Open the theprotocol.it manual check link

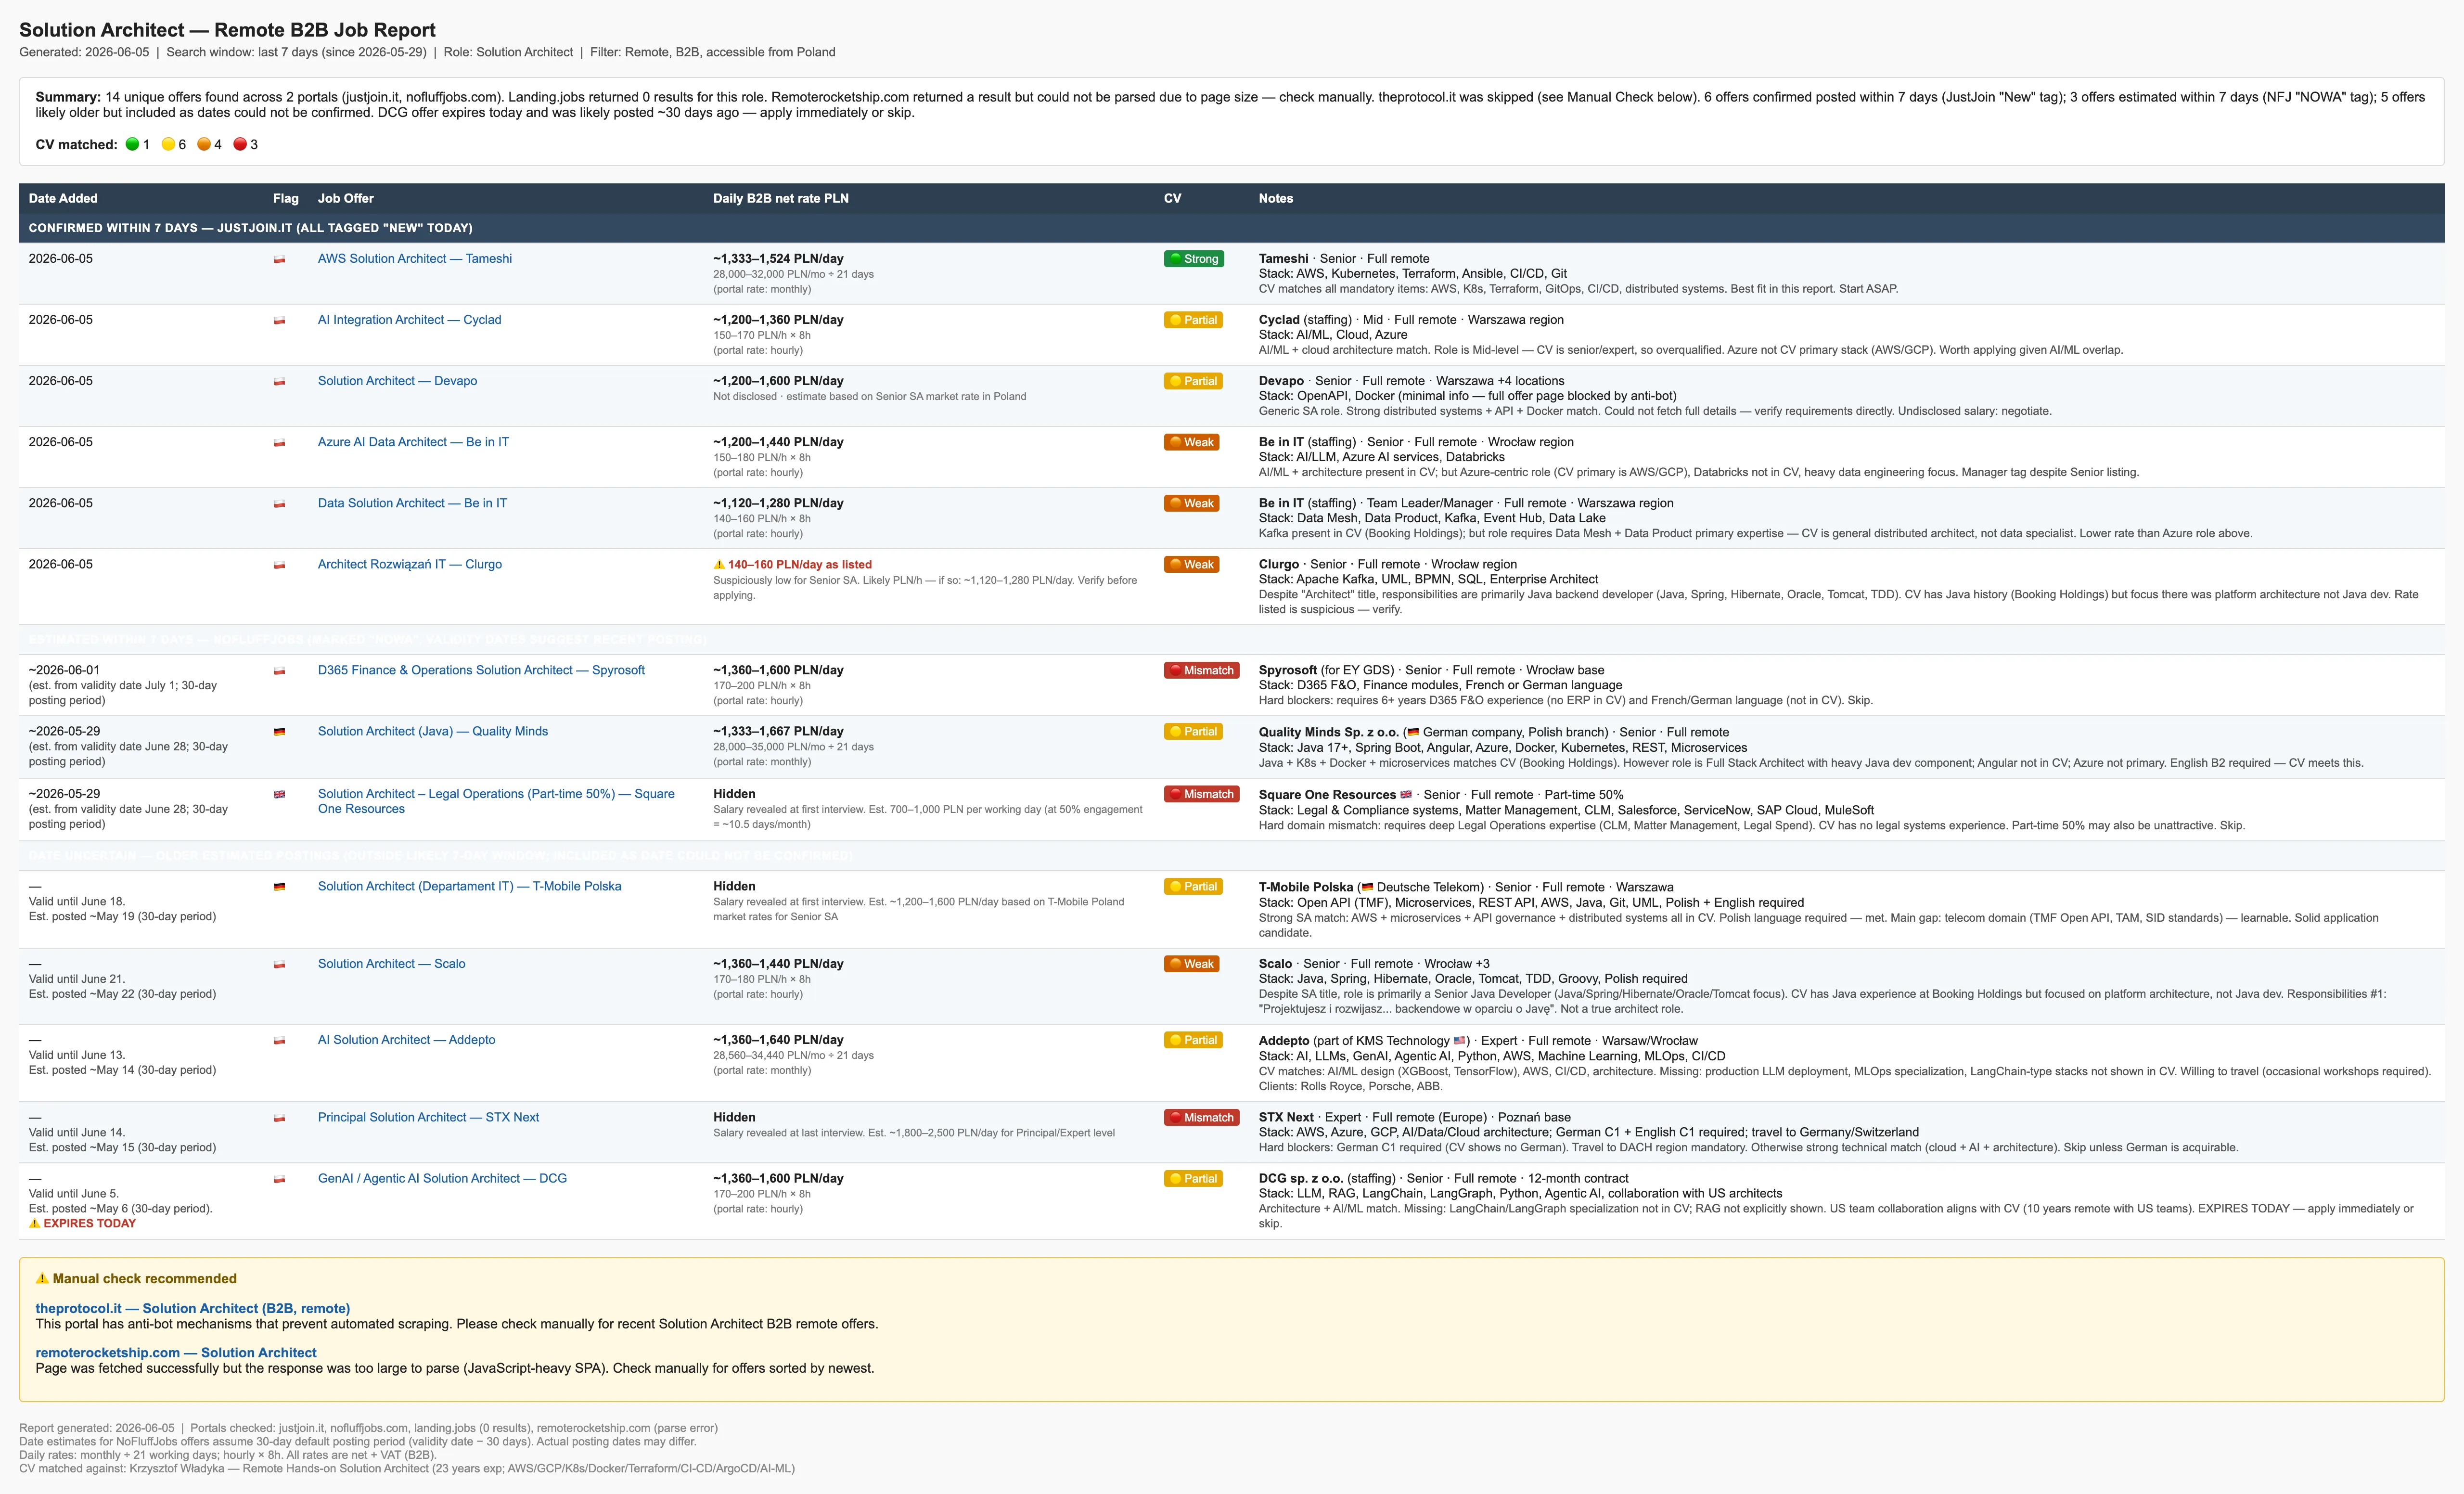[x=193, y=1308]
